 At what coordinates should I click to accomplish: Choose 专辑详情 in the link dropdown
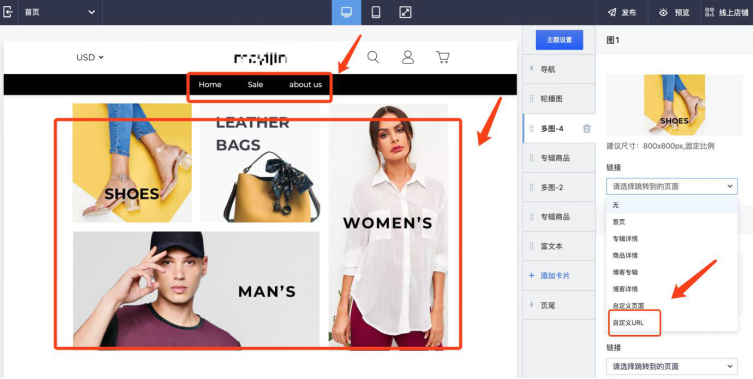[x=671, y=239]
